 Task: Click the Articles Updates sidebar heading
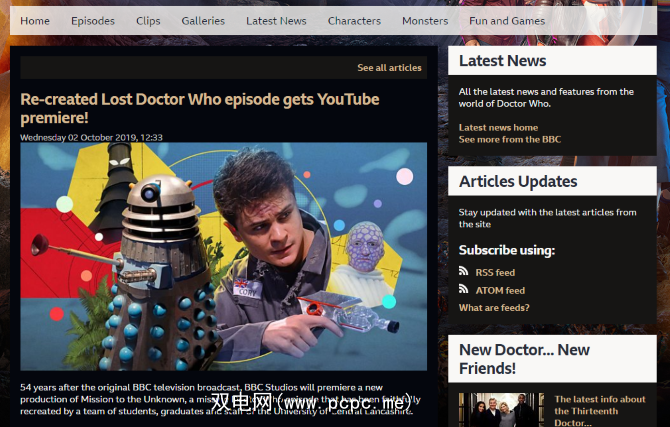pyautogui.click(x=518, y=181)
